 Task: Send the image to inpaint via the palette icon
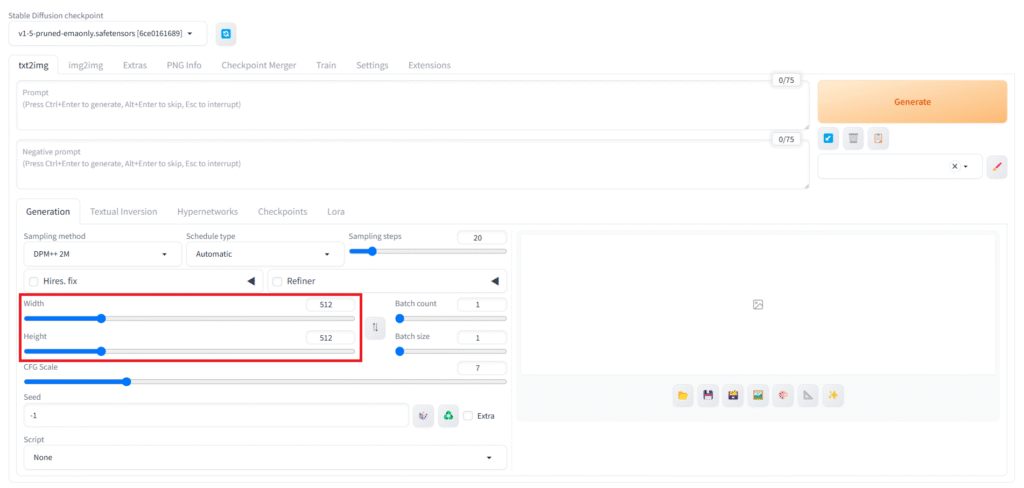tap(783, 396)
